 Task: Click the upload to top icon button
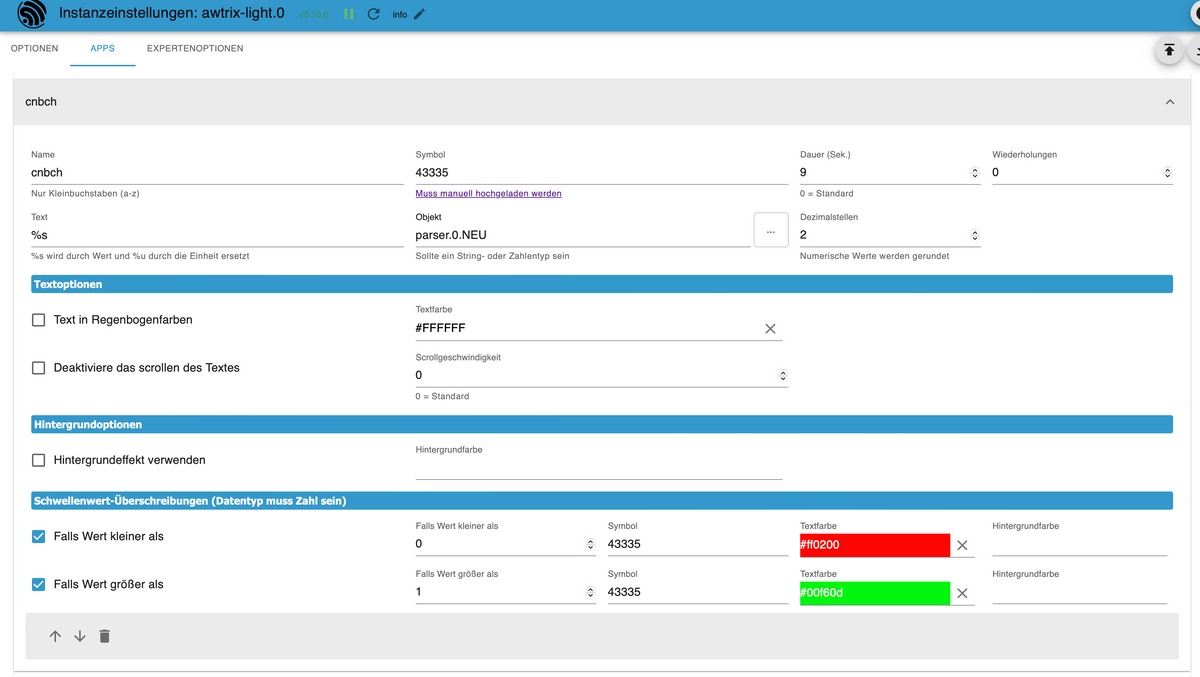tap(1169, 50)
